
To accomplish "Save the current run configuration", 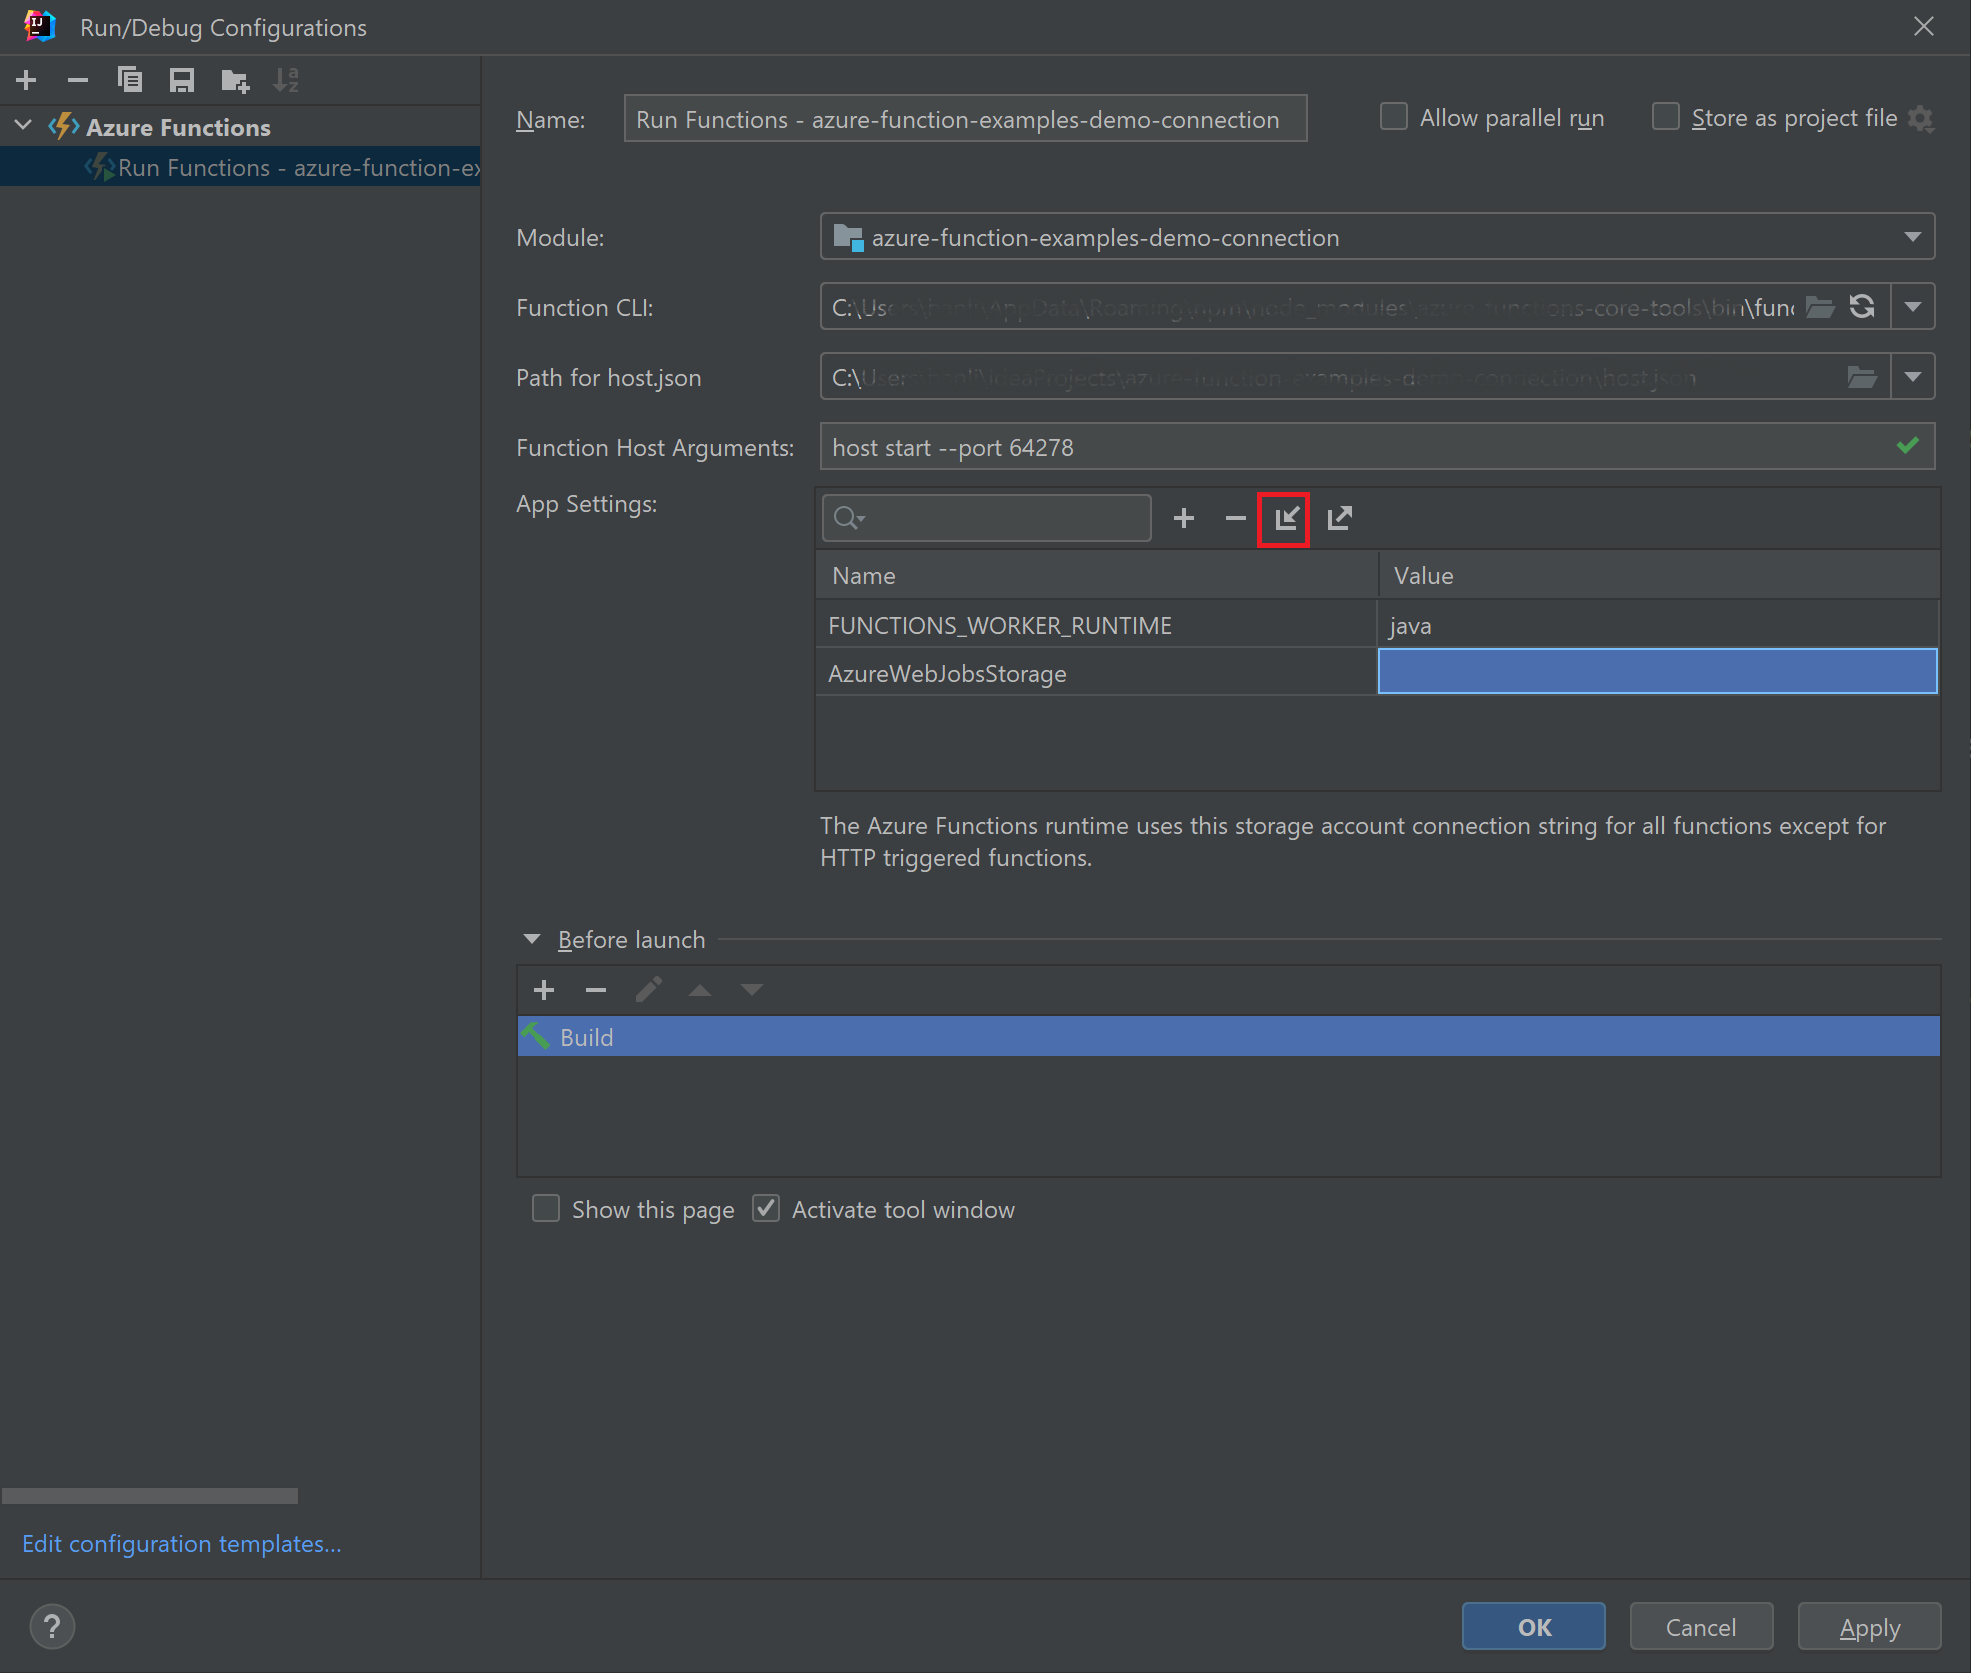I will click(182, 80).
